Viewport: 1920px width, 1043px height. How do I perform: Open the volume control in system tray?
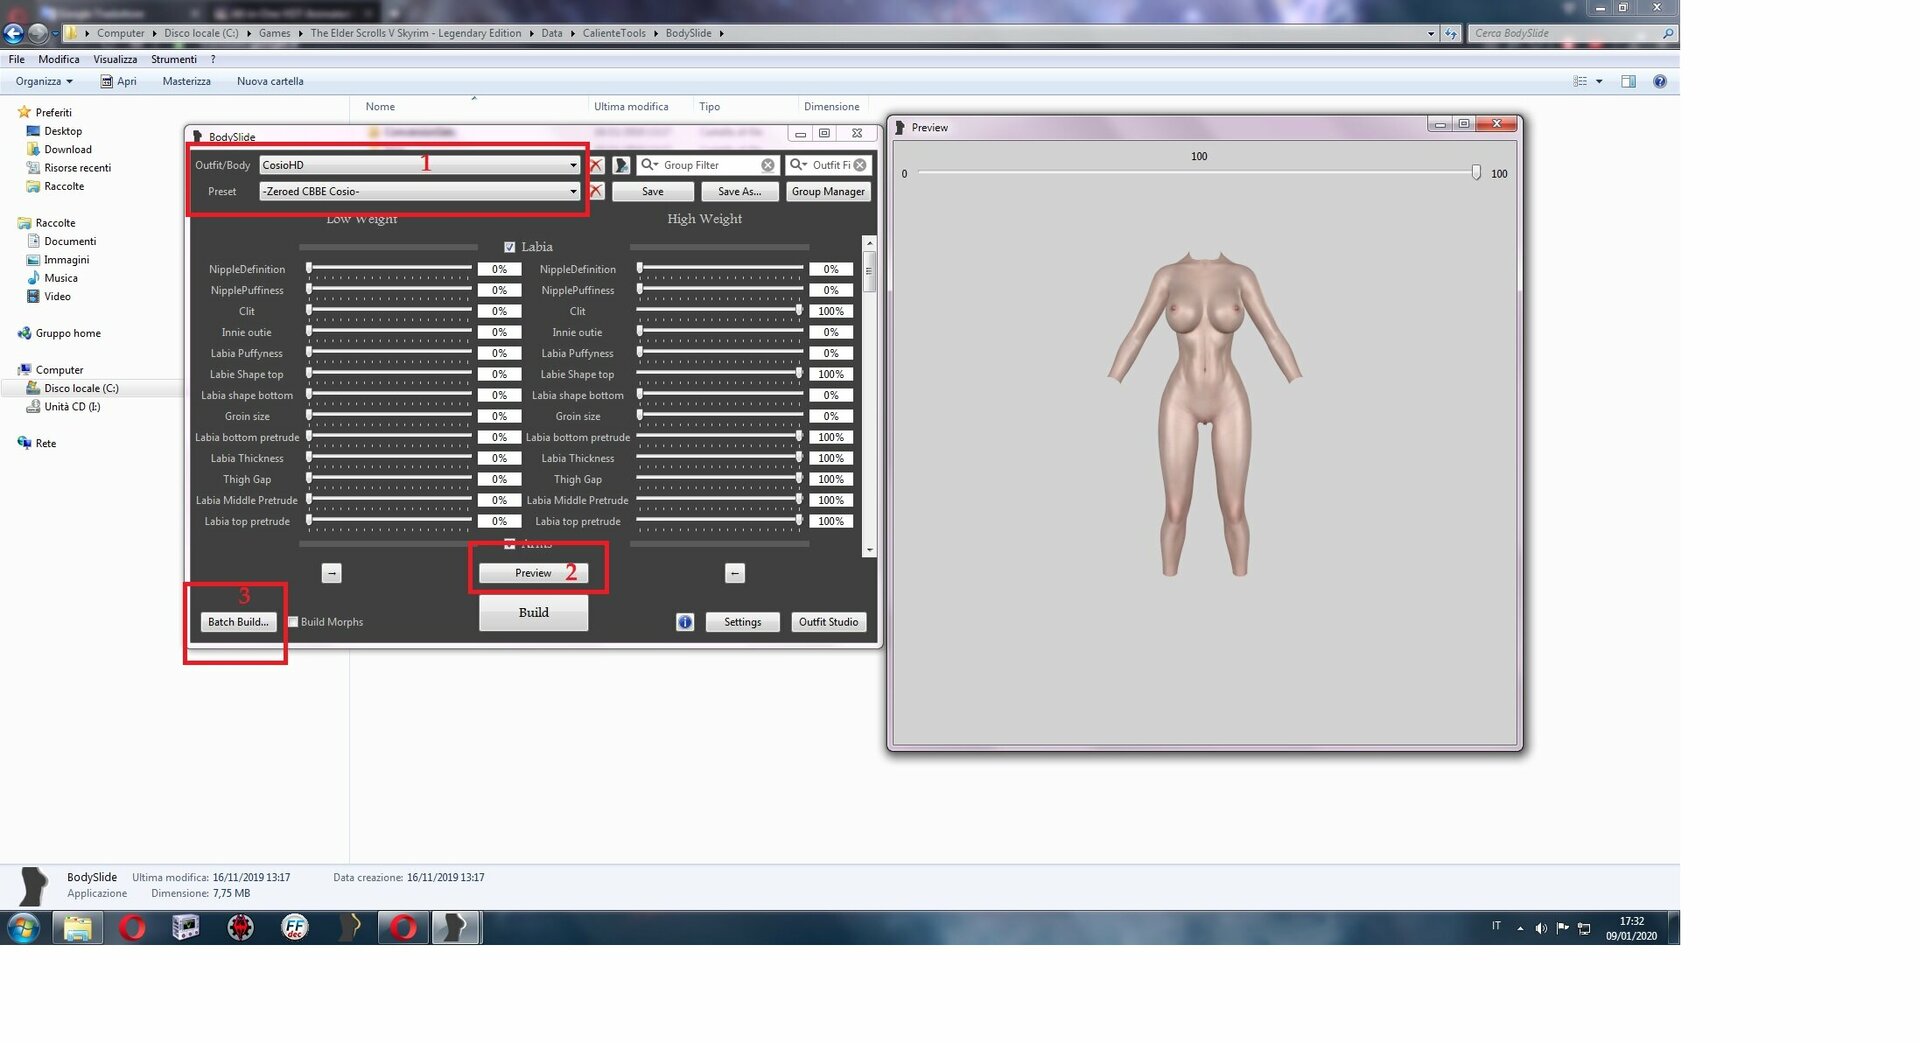pyautogui.click(x=1541, y=928)
